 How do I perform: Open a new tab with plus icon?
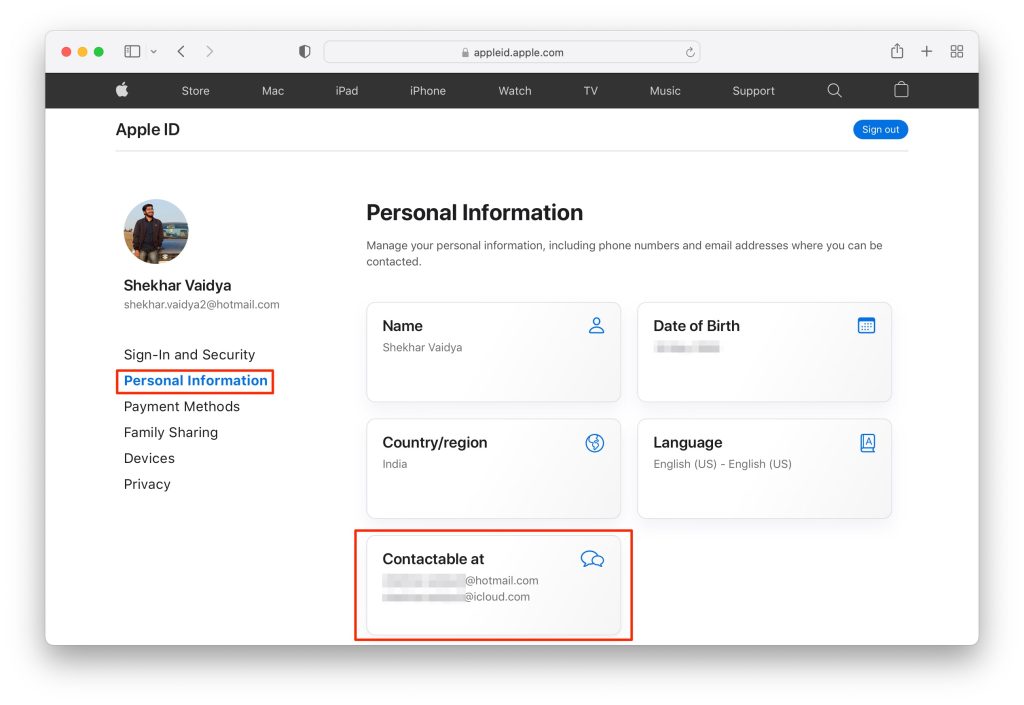926,52
